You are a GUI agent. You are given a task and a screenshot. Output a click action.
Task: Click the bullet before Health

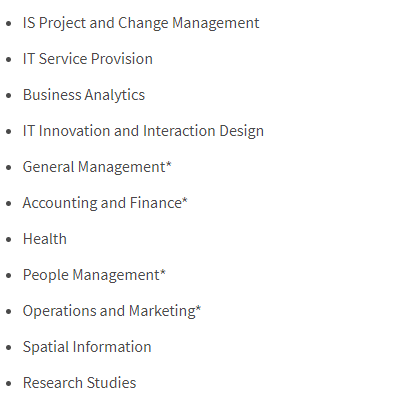9,239
